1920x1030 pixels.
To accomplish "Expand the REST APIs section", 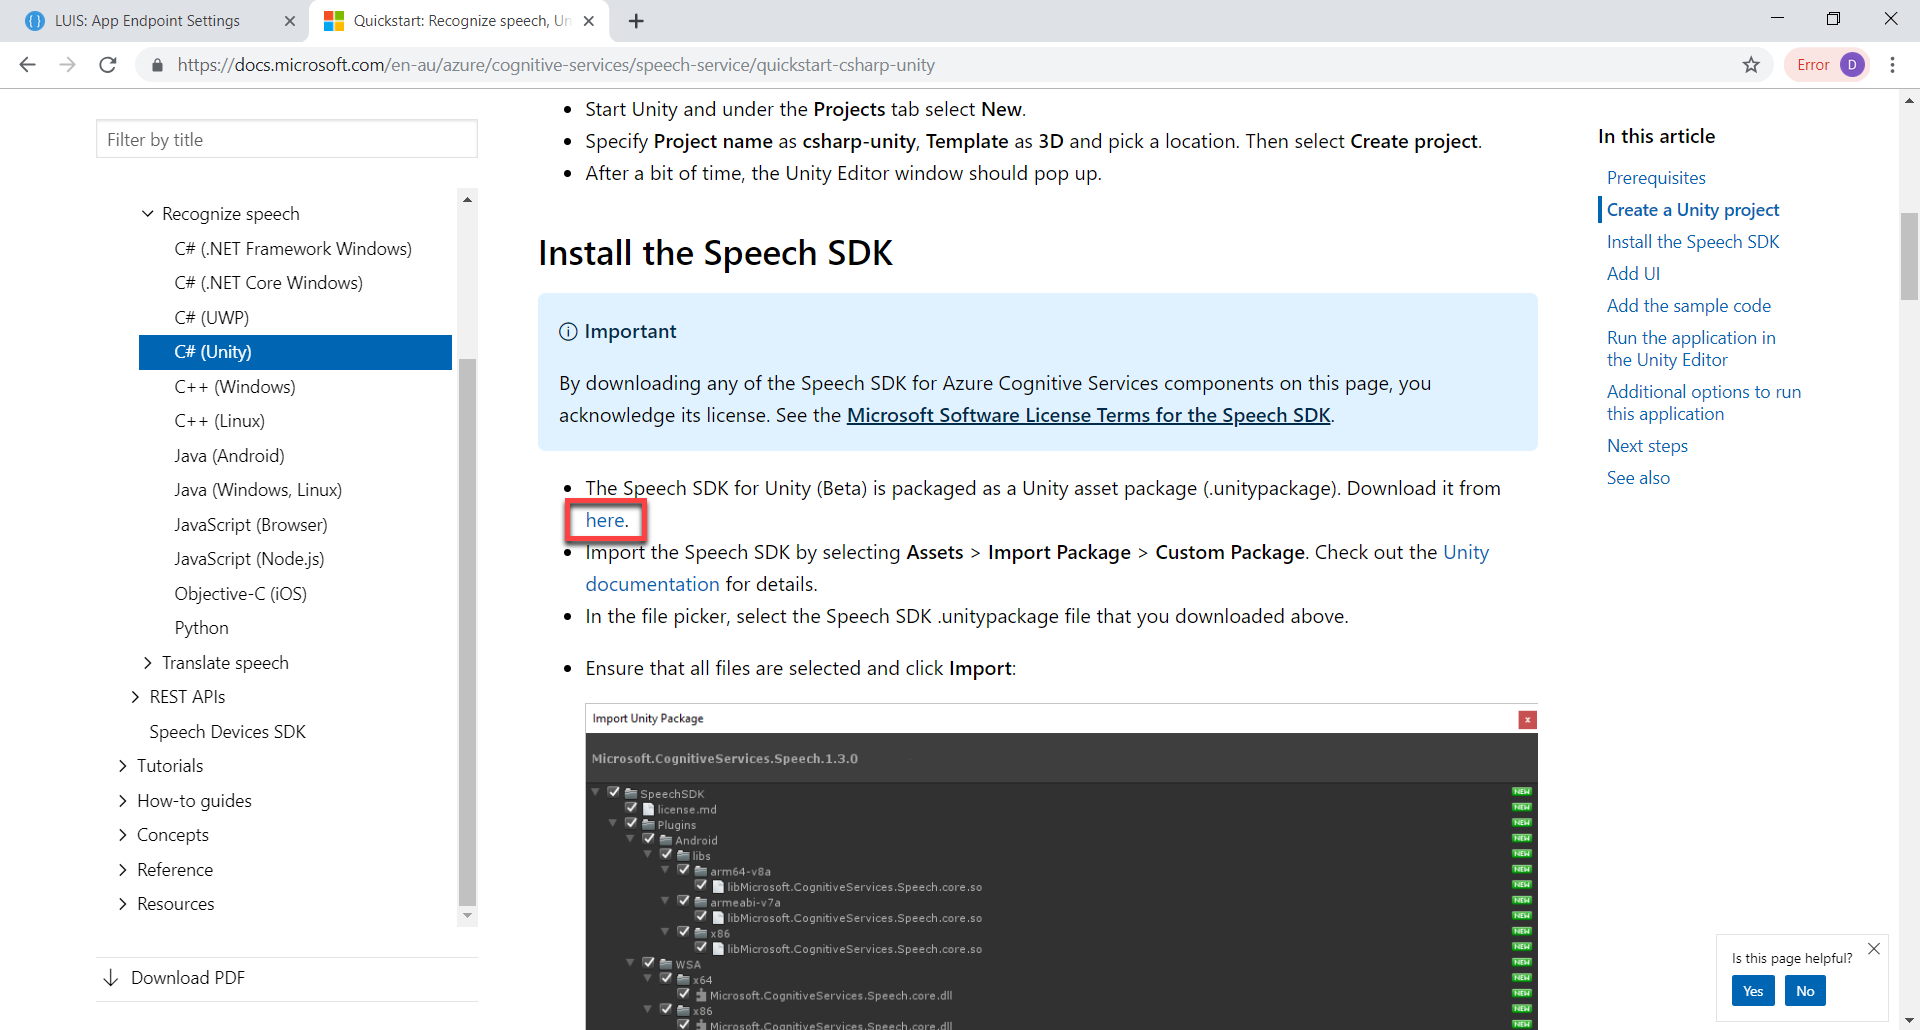I will pos(135,697).
